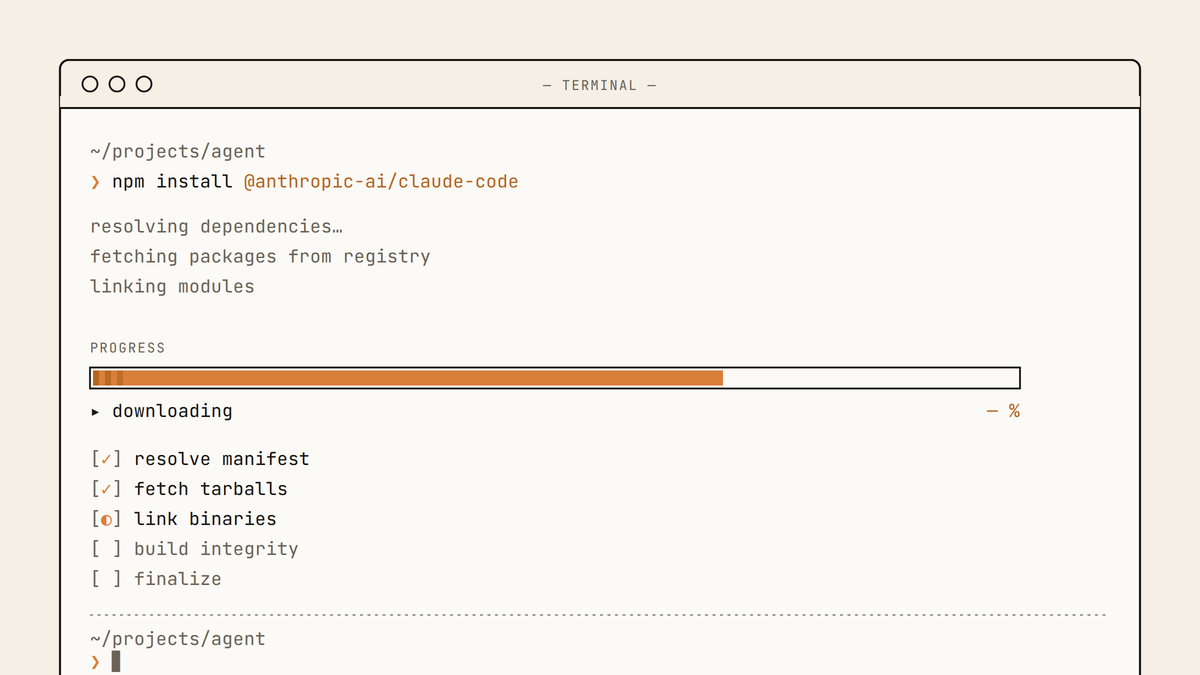The height and width of the screenshot is (675, 1200).
Task: Click the 'fetch tarballs' step label
Action: 211,489
